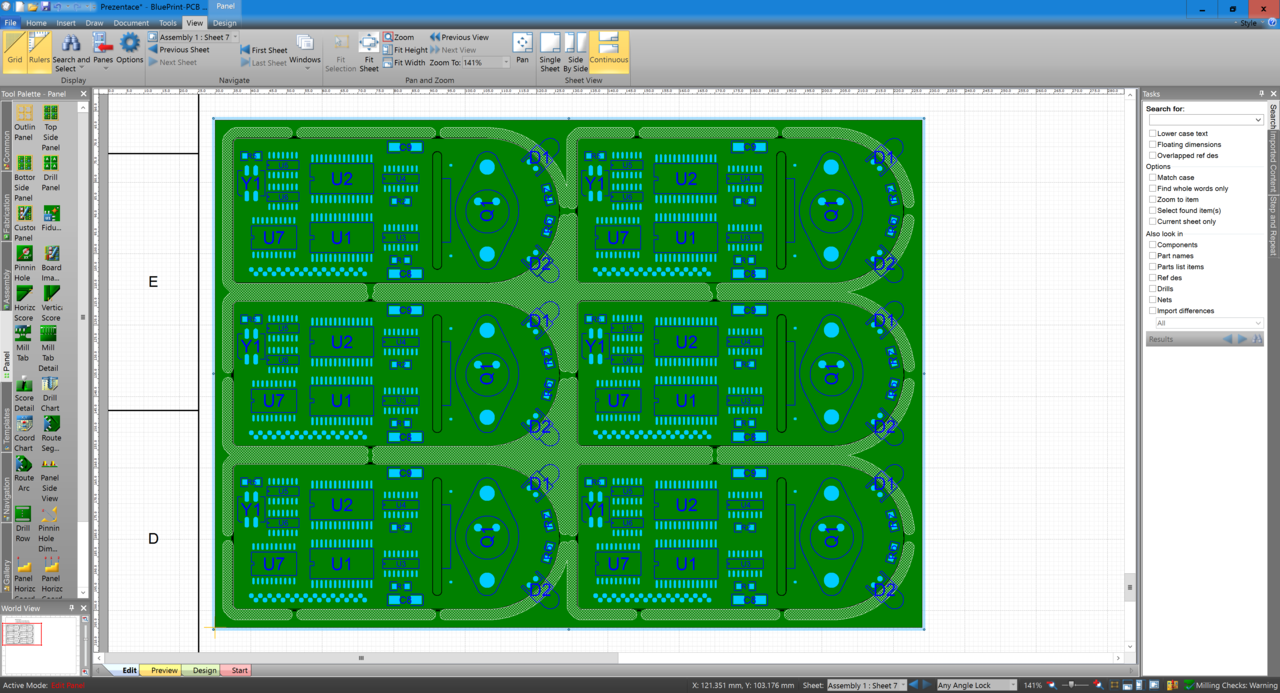The image size is (1280, 693).
Task: Select the Mill Tab tool
Action: tap(24, 345)
